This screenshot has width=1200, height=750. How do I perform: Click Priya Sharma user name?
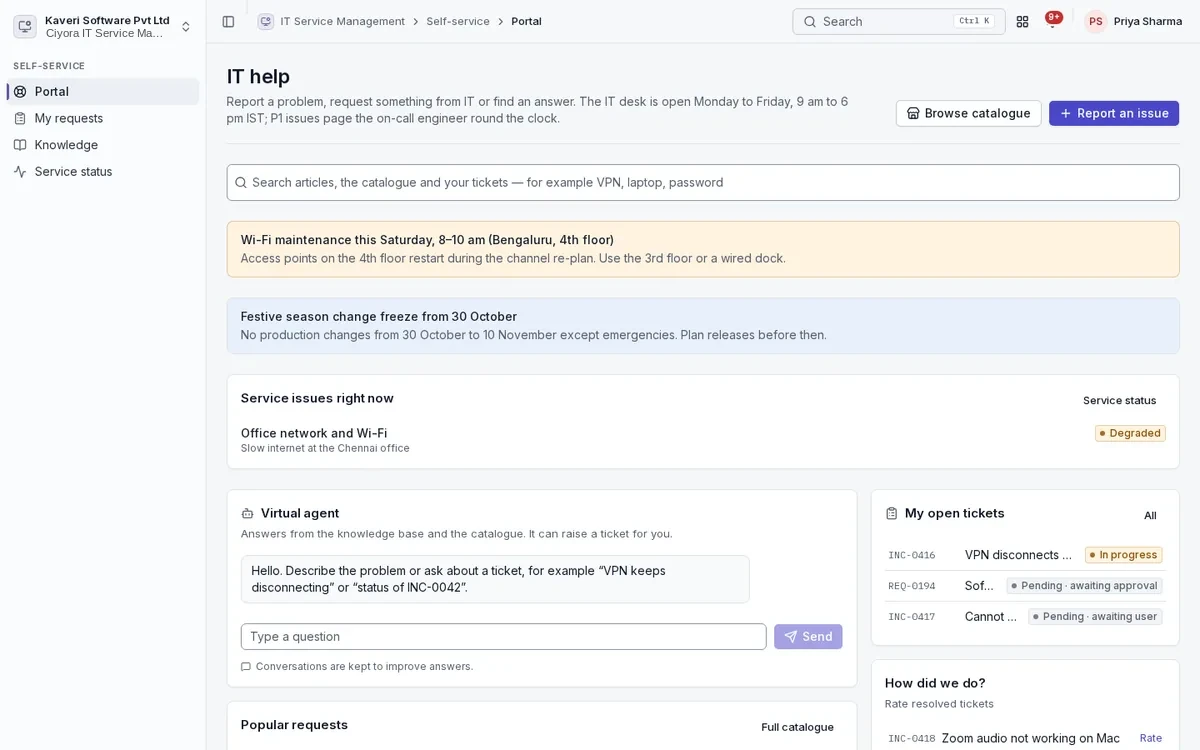click(1147, 21)
